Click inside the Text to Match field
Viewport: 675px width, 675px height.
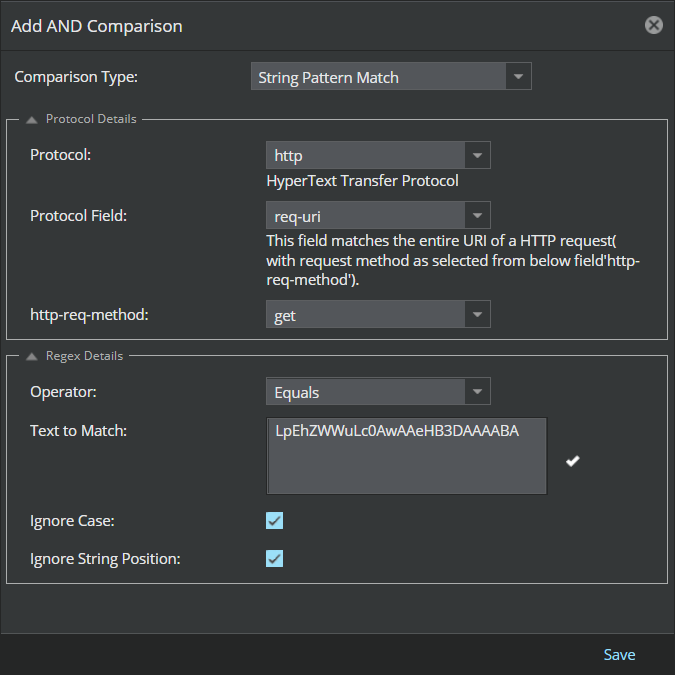click(406, 455)
